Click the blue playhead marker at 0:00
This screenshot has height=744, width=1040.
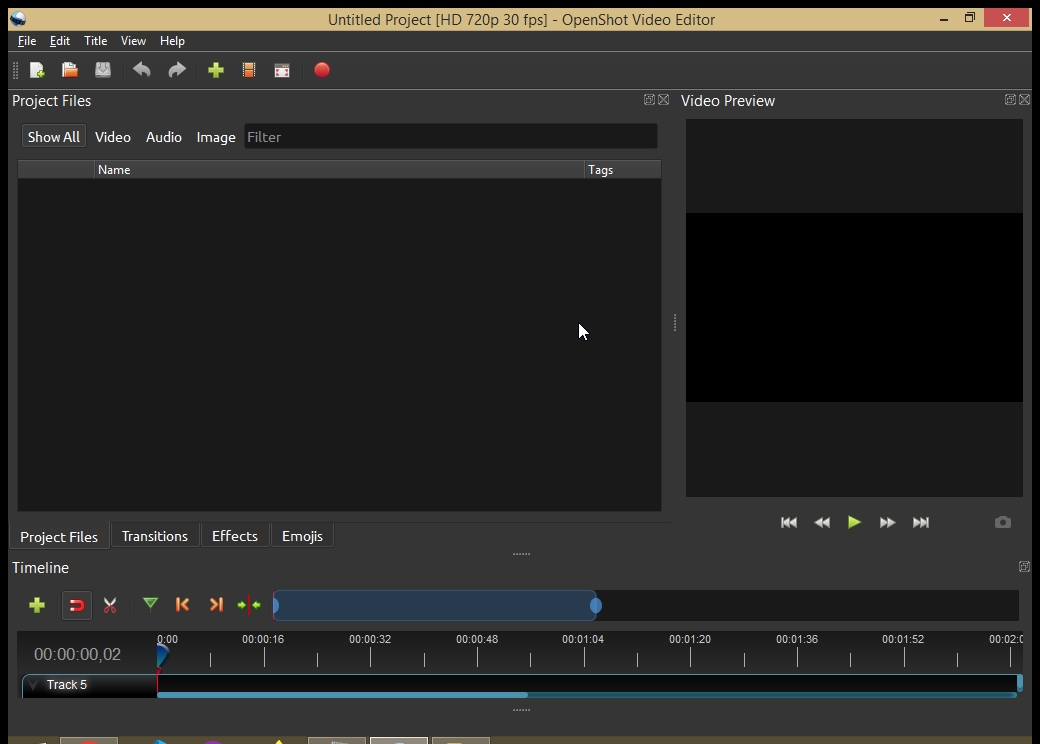point(162,656)
